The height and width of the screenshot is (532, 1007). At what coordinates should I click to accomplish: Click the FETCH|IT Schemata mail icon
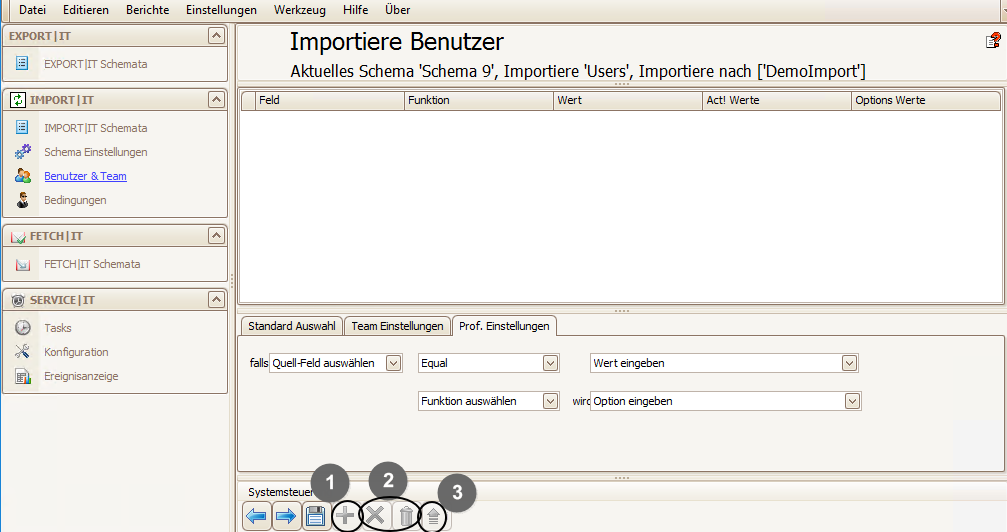[22, 264]
